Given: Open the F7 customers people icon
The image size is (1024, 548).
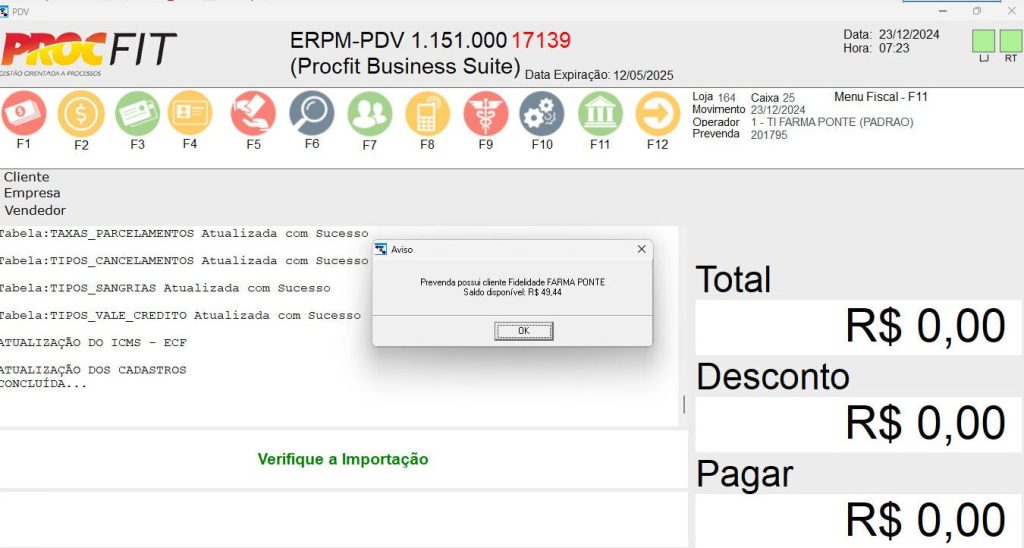Looking at the screenshot, I should tap(370, 114).
